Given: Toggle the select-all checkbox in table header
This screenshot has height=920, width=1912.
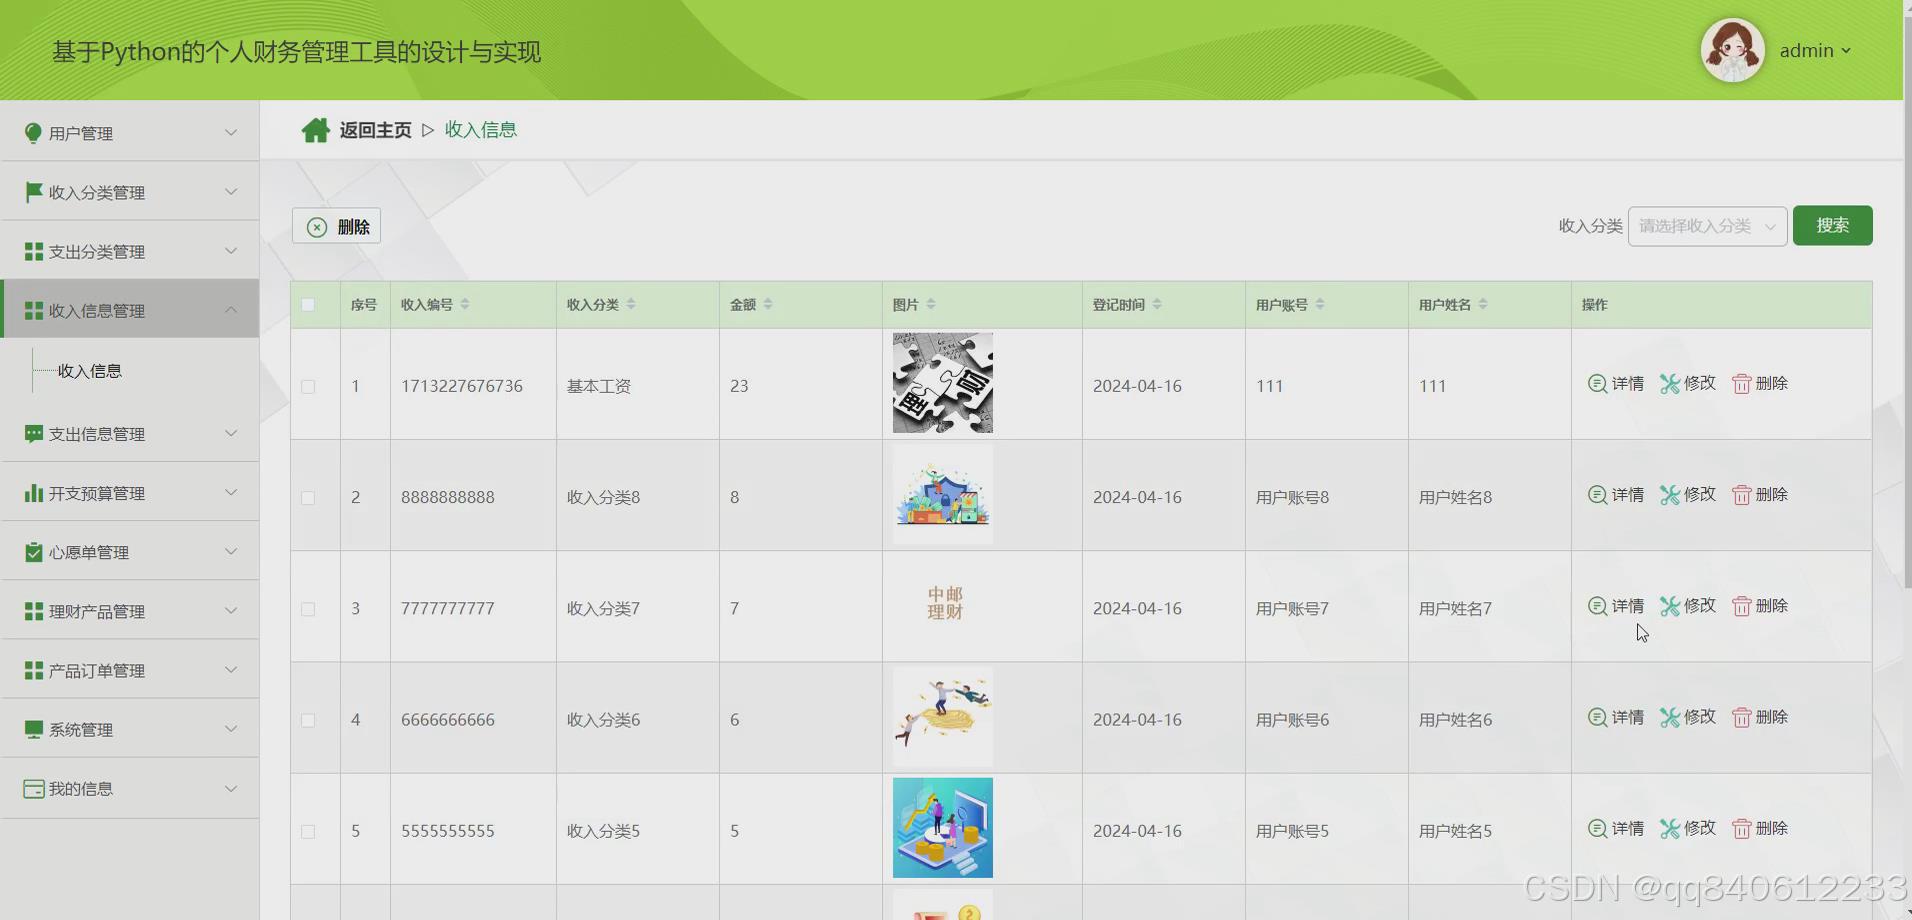Looking at the screenshot, I should coord(308,305).
